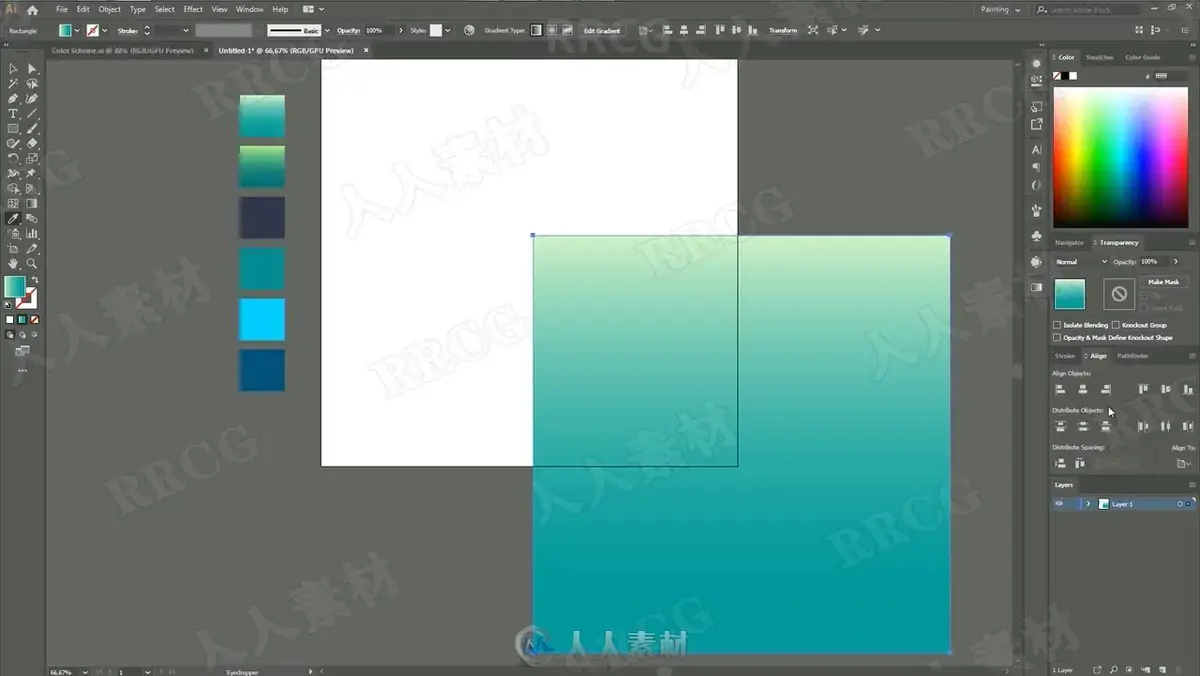Open the Painting workspace dropdown
1200x676 pixels.
click(x=1000, y=9)
